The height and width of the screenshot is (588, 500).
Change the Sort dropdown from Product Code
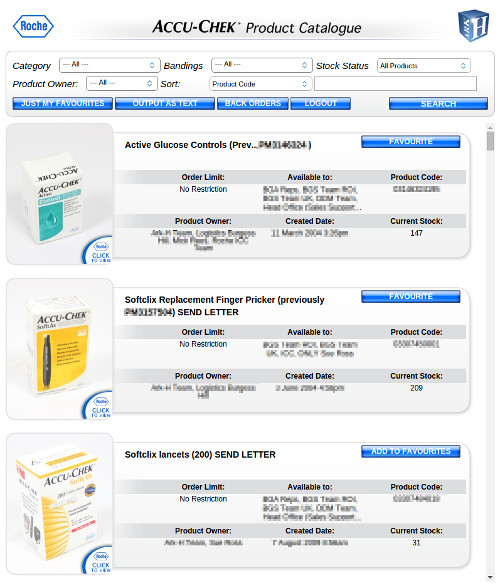pos(261,84)
